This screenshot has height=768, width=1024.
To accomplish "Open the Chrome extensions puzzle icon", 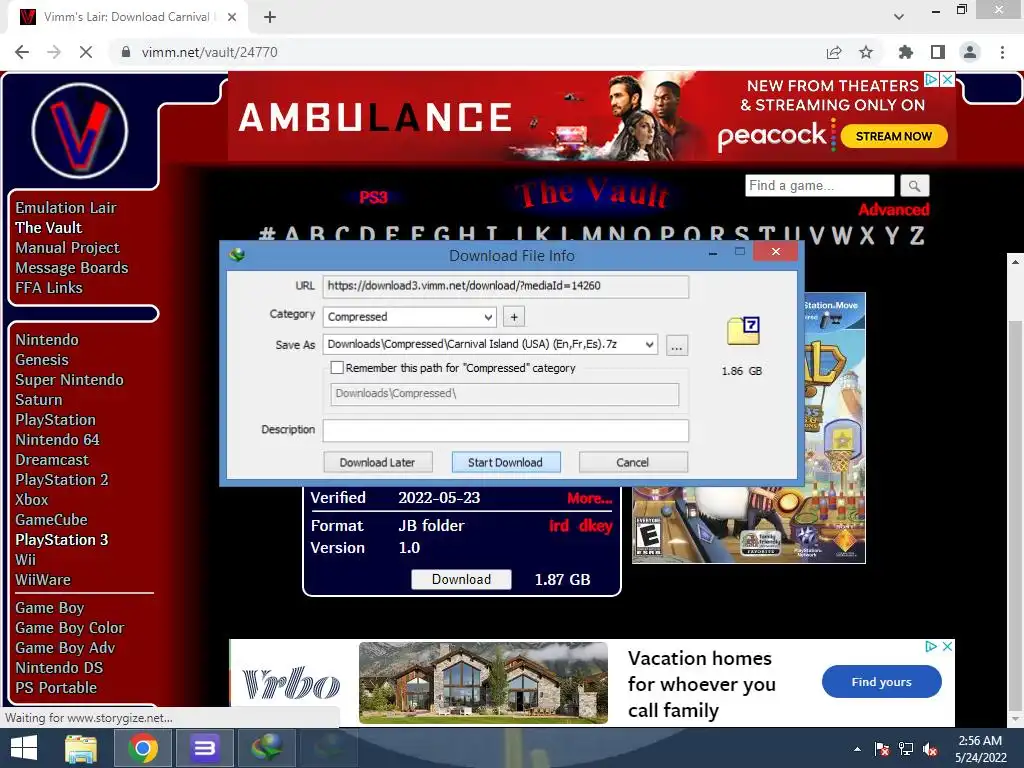I will pos(905,52).
